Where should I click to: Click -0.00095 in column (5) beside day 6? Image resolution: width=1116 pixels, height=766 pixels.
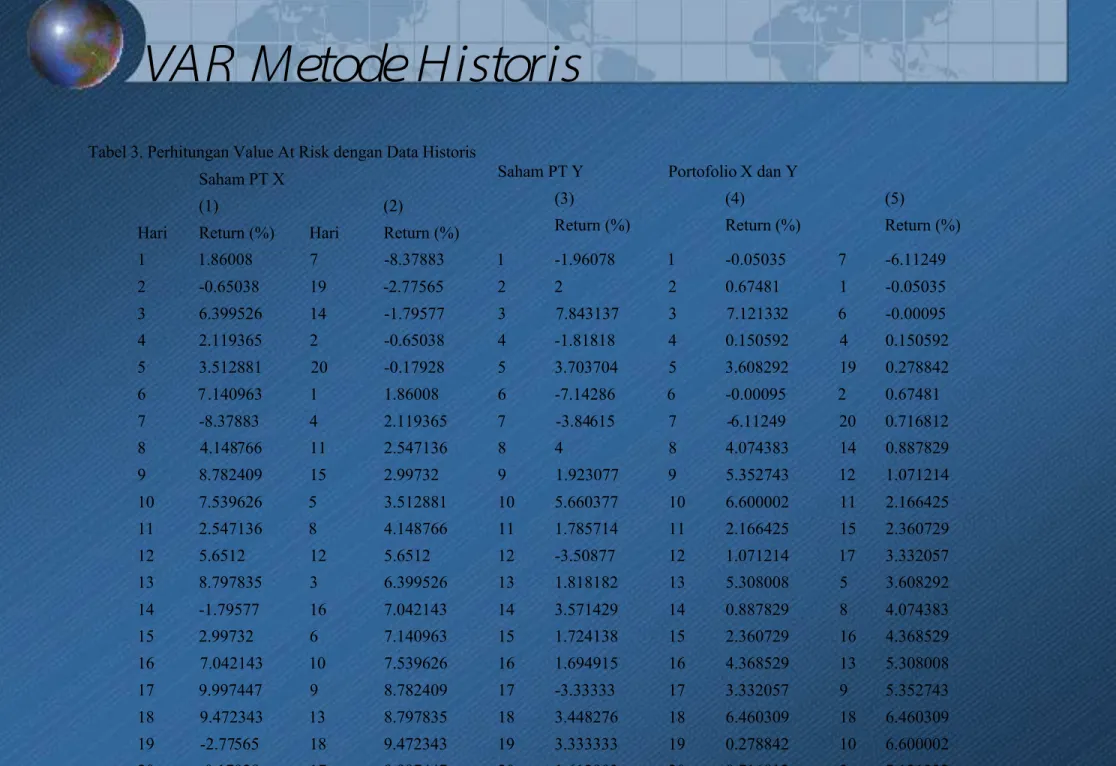[915, 313]
